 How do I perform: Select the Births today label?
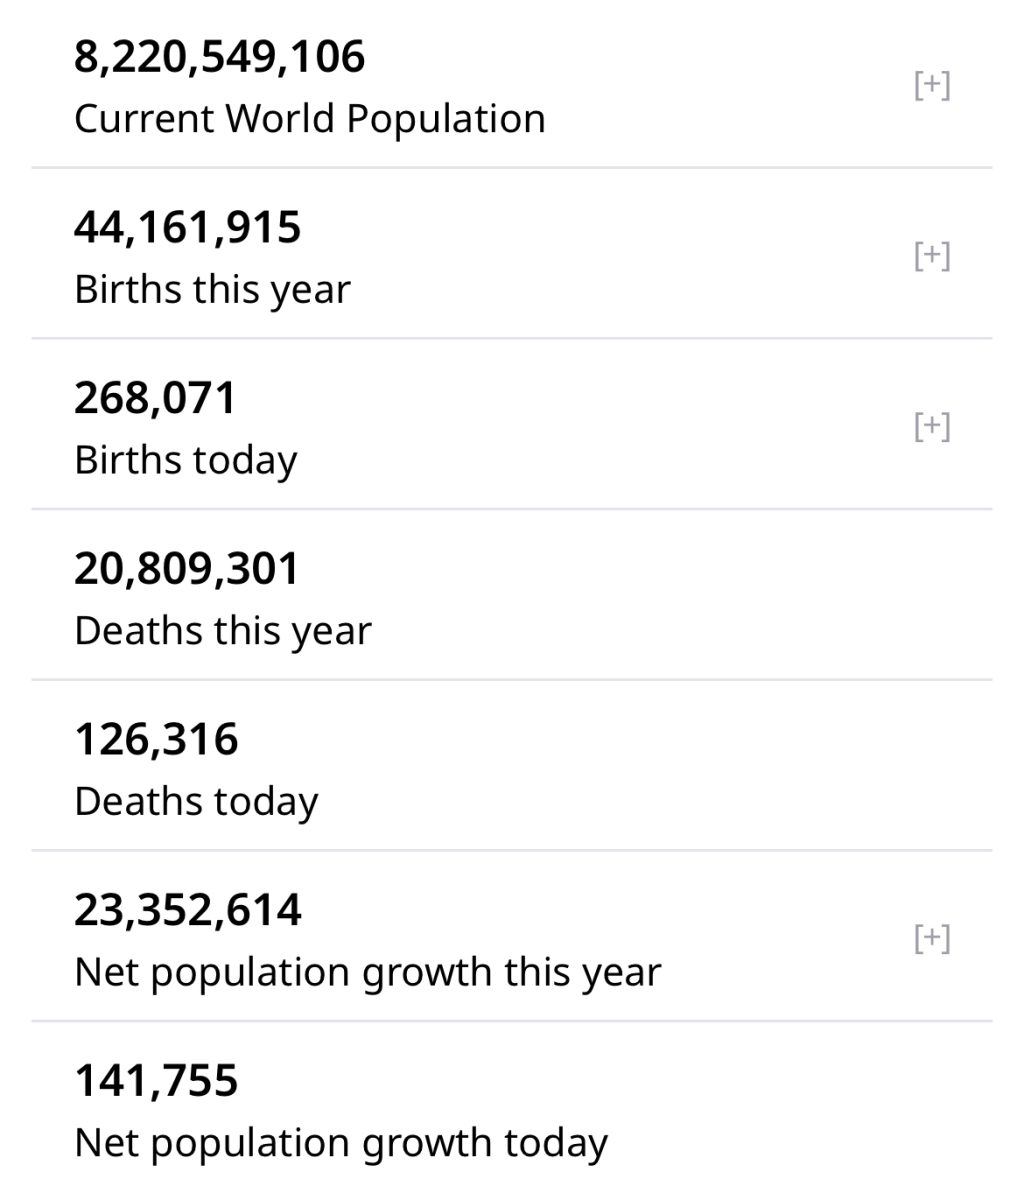(186, 461)
